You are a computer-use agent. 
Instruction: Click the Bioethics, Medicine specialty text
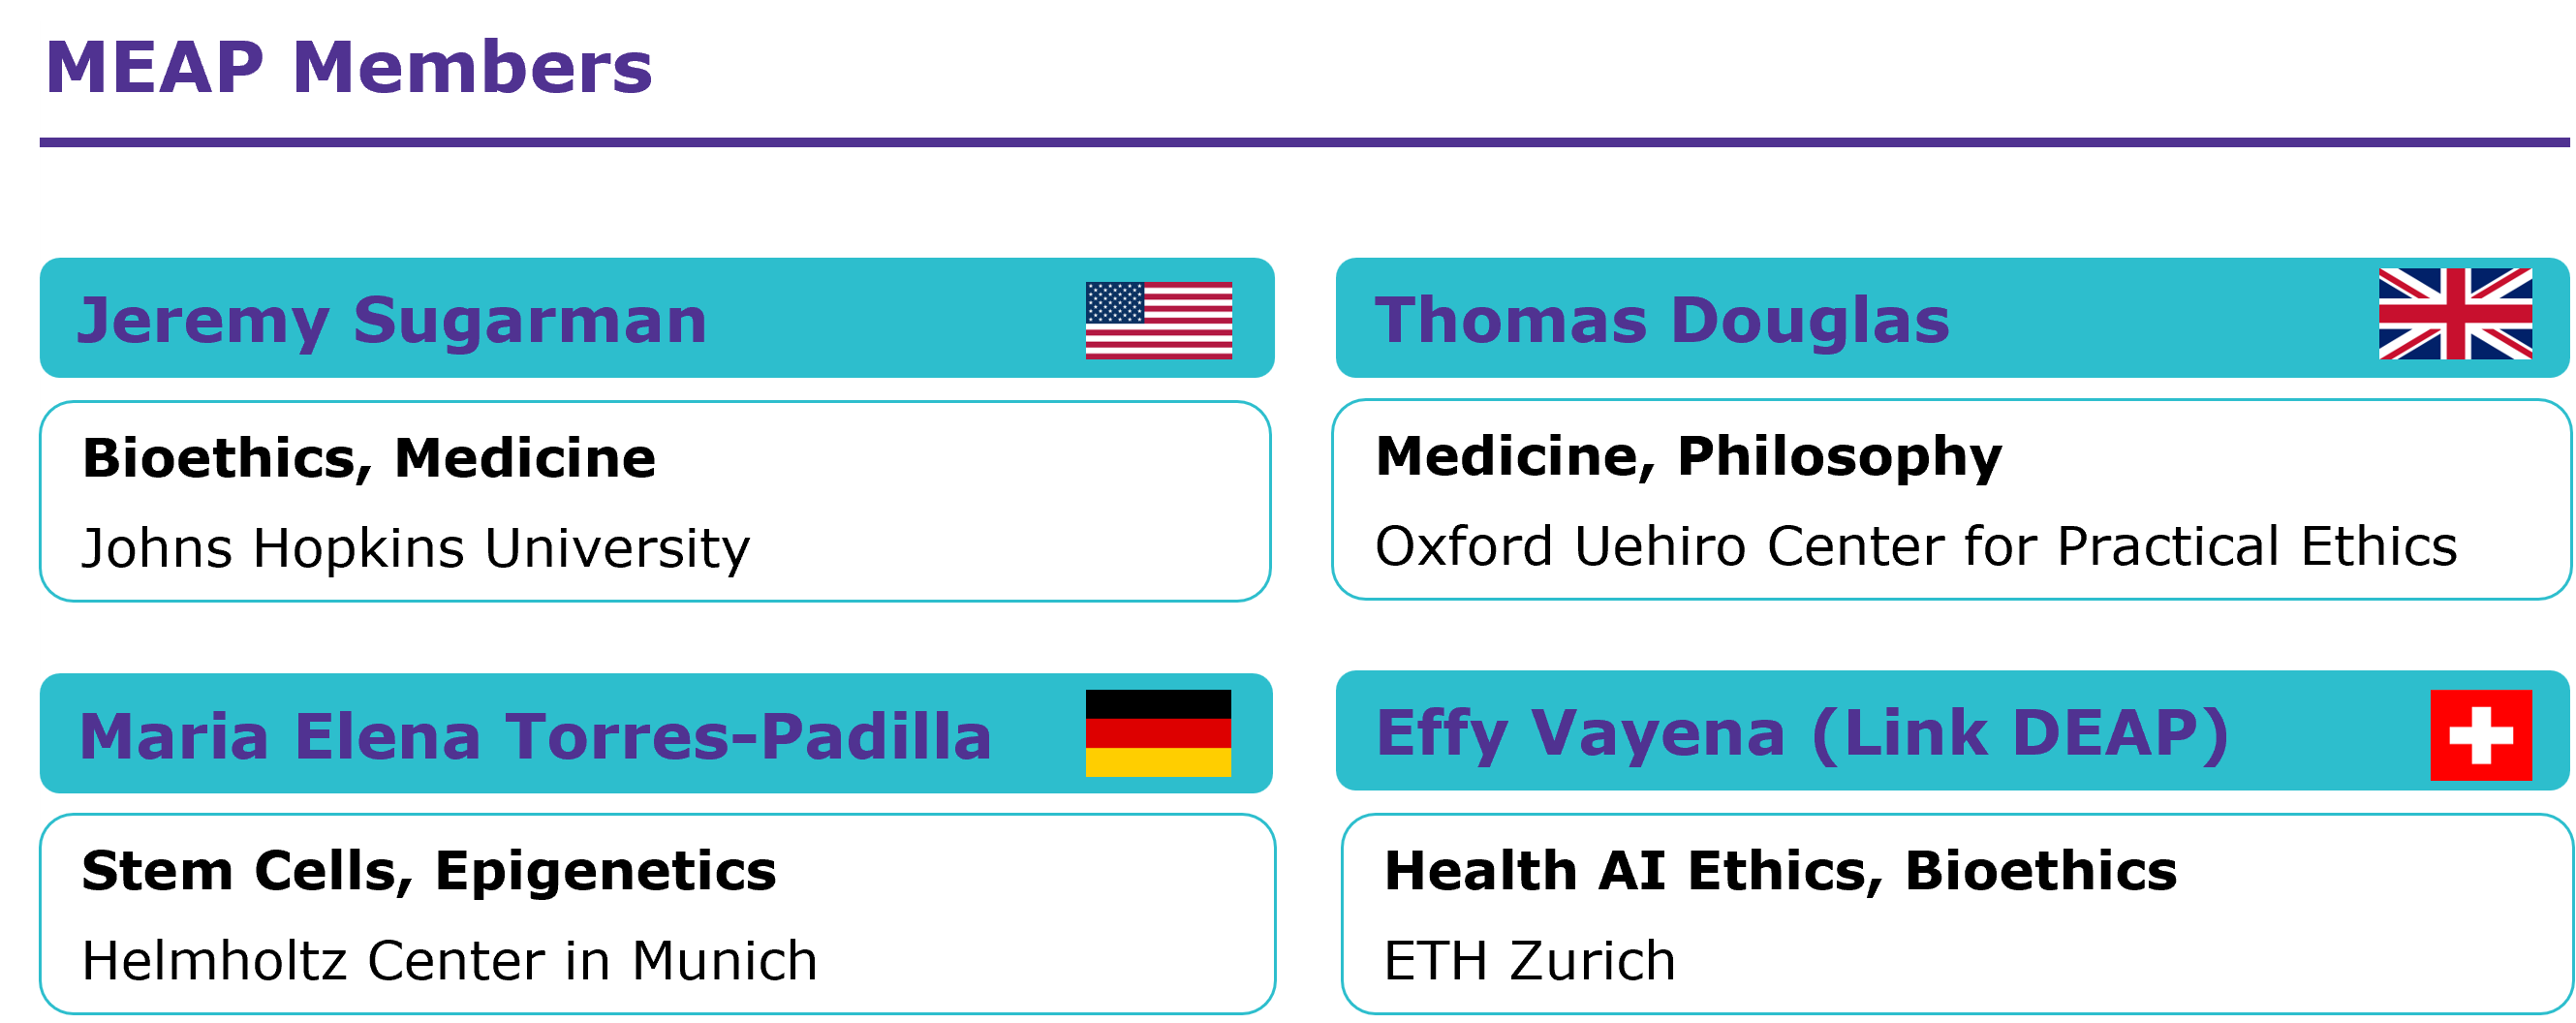pyautogui.click(x=369, y=458)
